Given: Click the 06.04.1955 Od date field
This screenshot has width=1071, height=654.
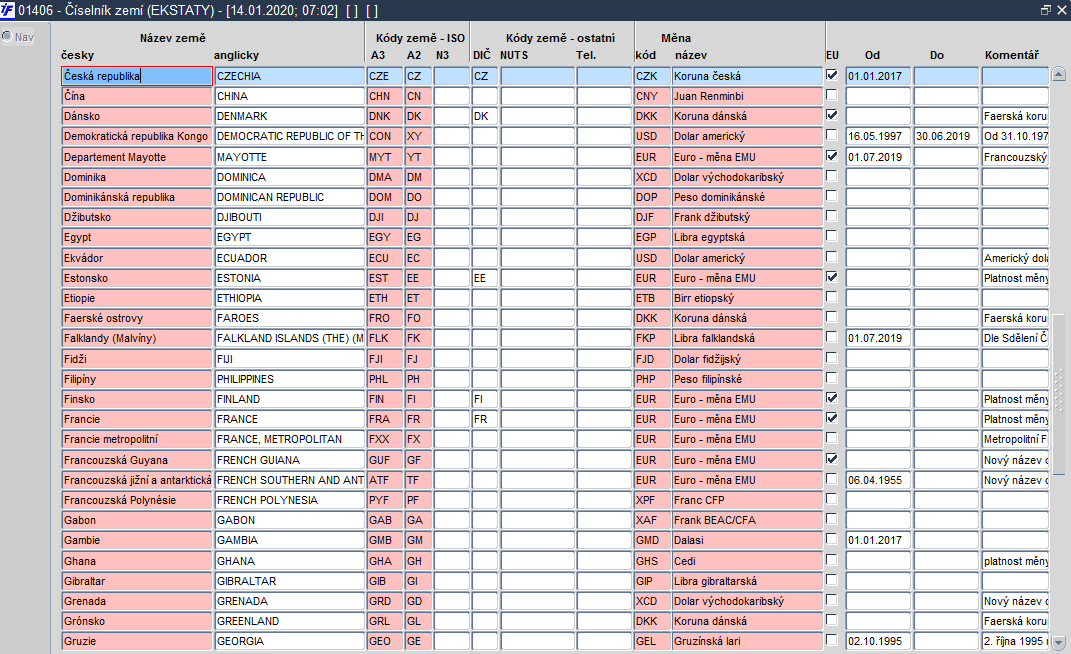Looking at the screenshot, I should pos(878,480).
